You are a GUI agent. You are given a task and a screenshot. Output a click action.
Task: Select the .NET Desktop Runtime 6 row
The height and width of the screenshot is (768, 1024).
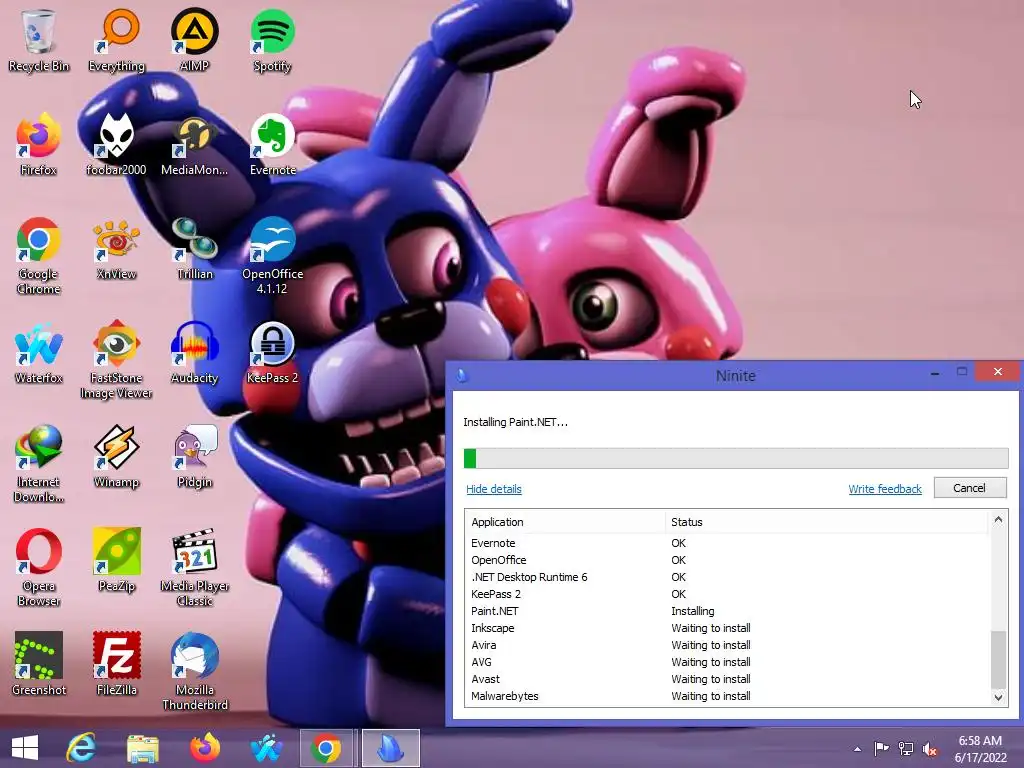[728, 577]
